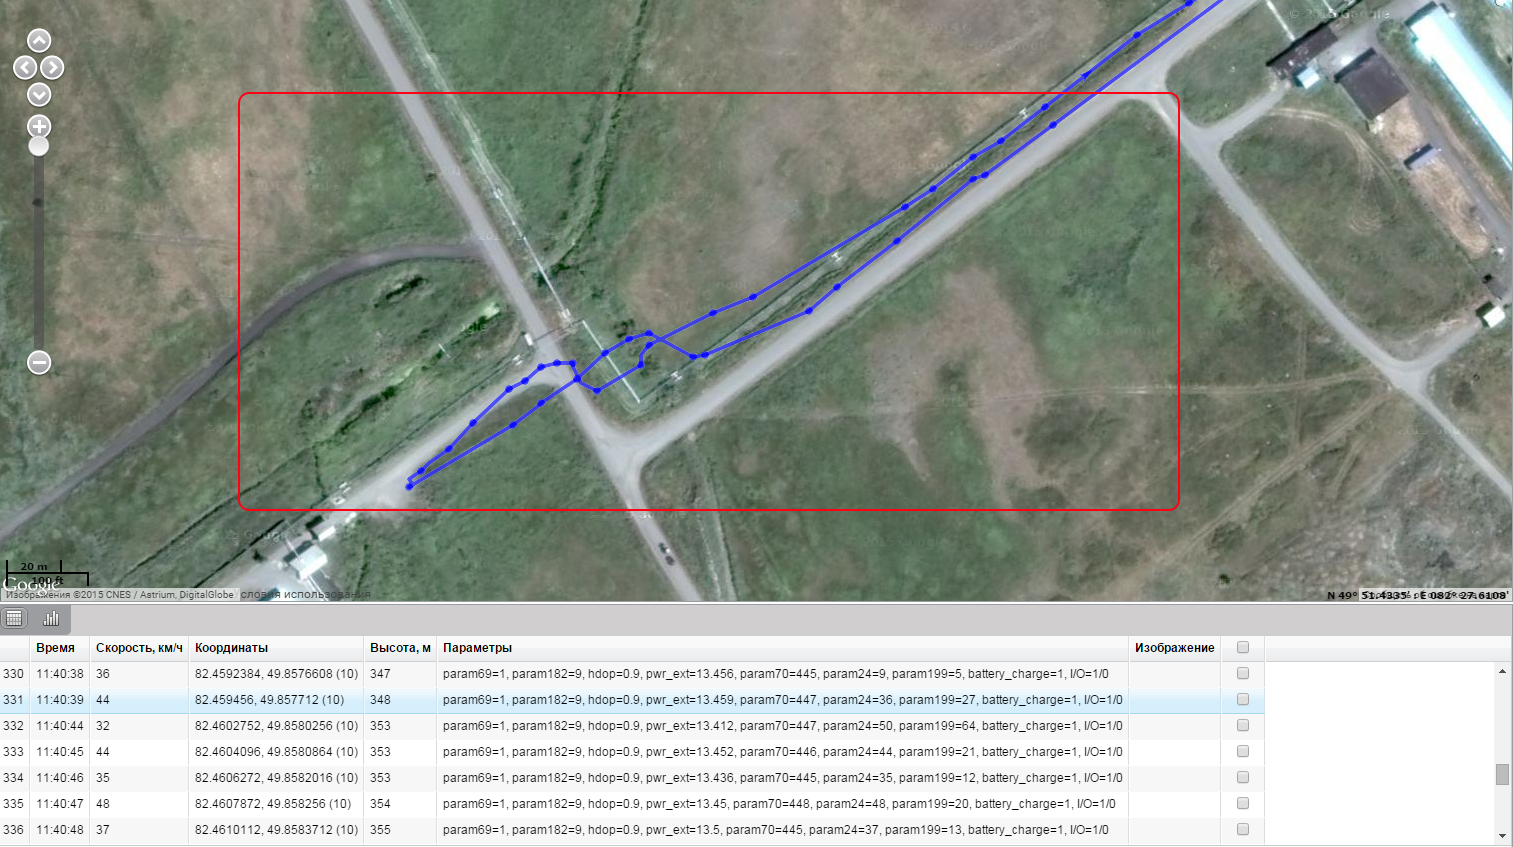Check the checkbox for row 331
The image size is (1513, 847).
click(x=1243, y=700)
